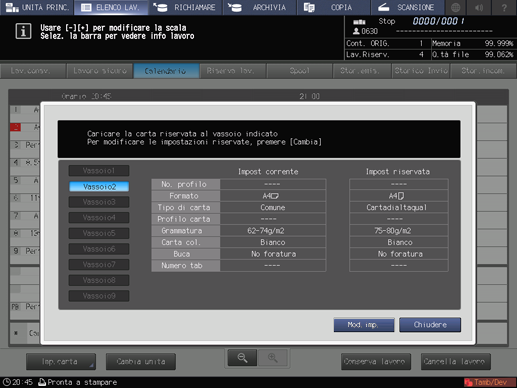Click the 'No. profilo' row label
This screenshot has width=517, height=388.
click(x=185, y=184)
